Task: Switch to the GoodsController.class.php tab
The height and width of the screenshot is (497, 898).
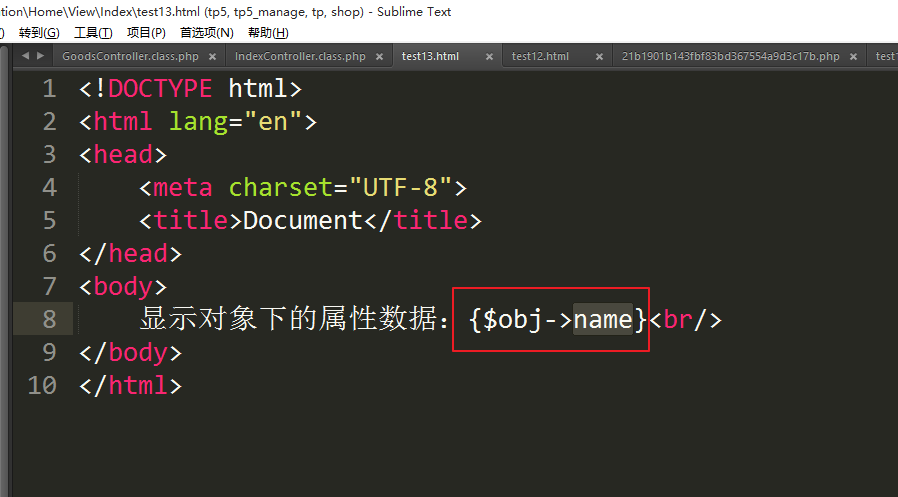Action: (130, 57)
